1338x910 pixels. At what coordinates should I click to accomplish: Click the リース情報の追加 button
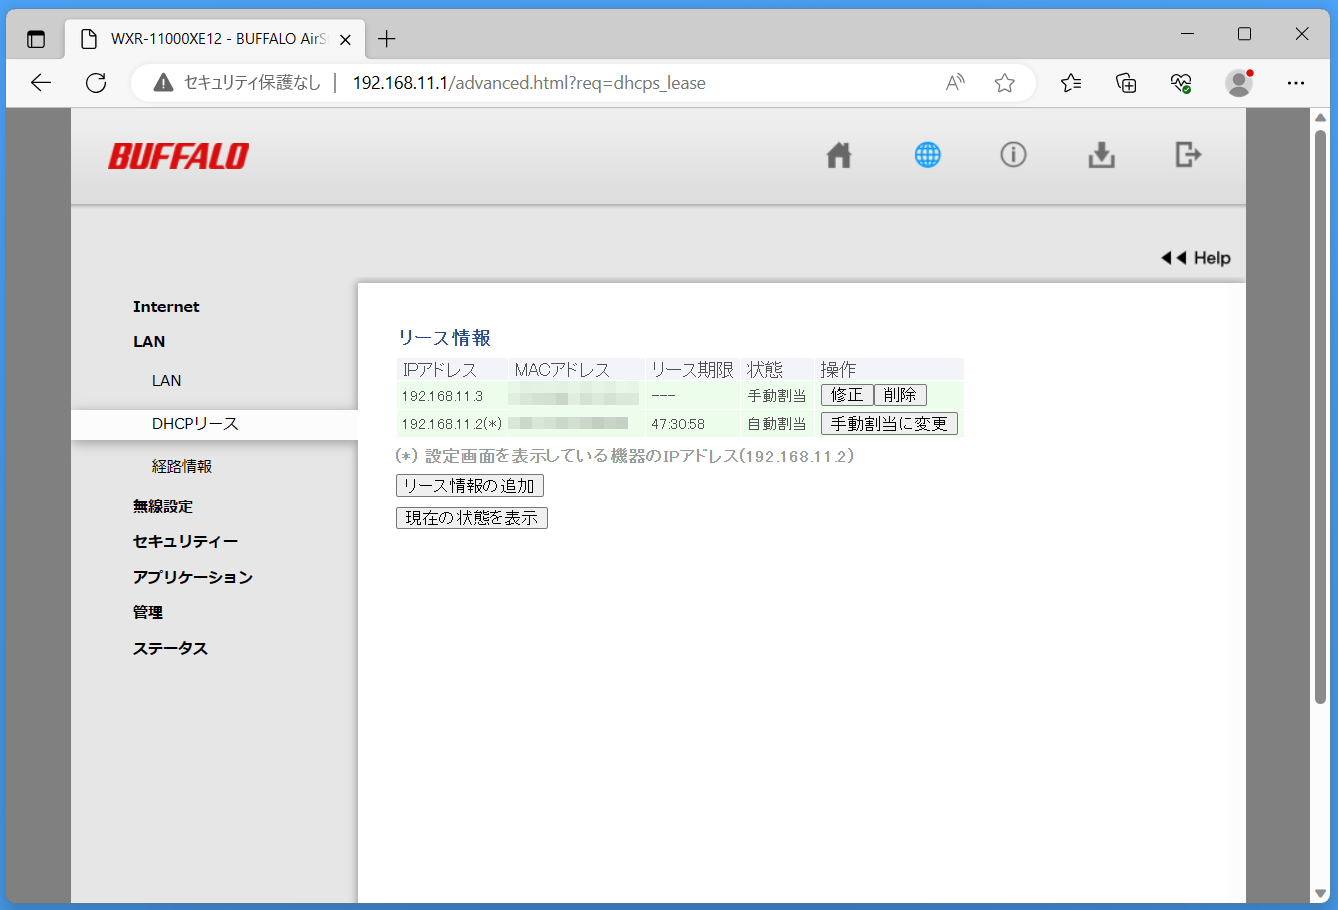[x=470, y=486]
